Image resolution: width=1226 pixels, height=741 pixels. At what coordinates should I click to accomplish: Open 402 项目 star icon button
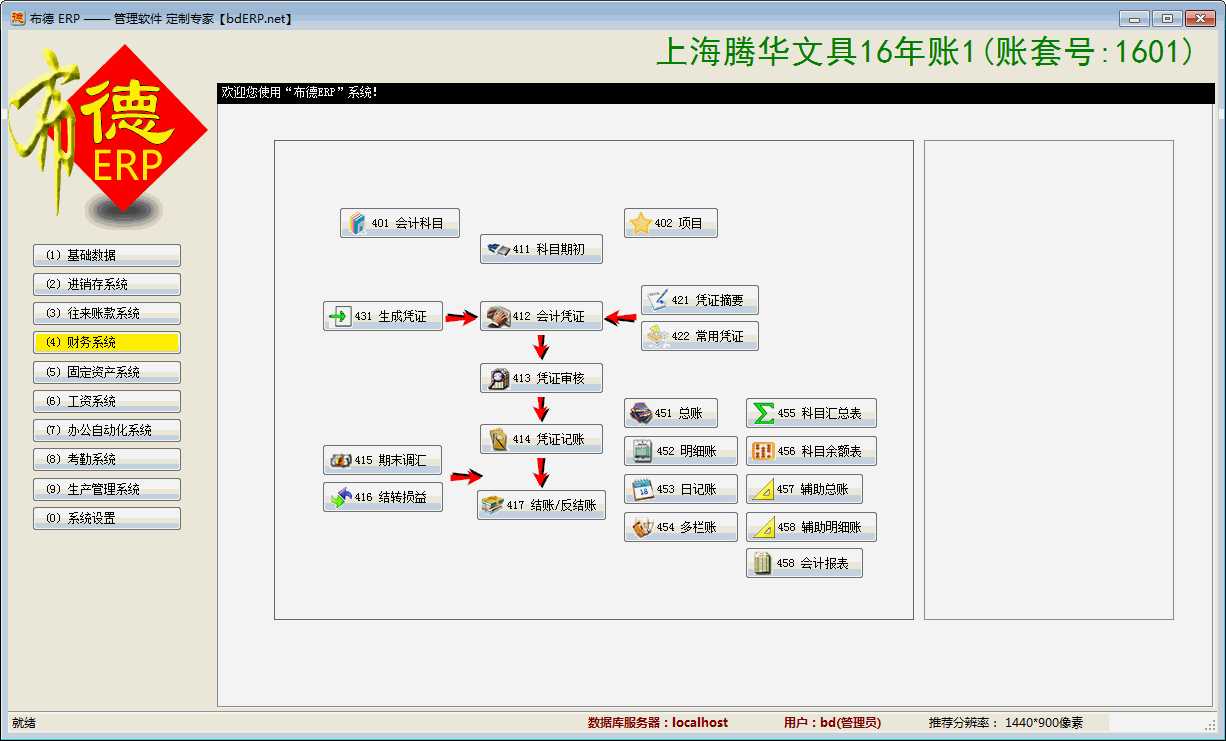tap(670, 223)
